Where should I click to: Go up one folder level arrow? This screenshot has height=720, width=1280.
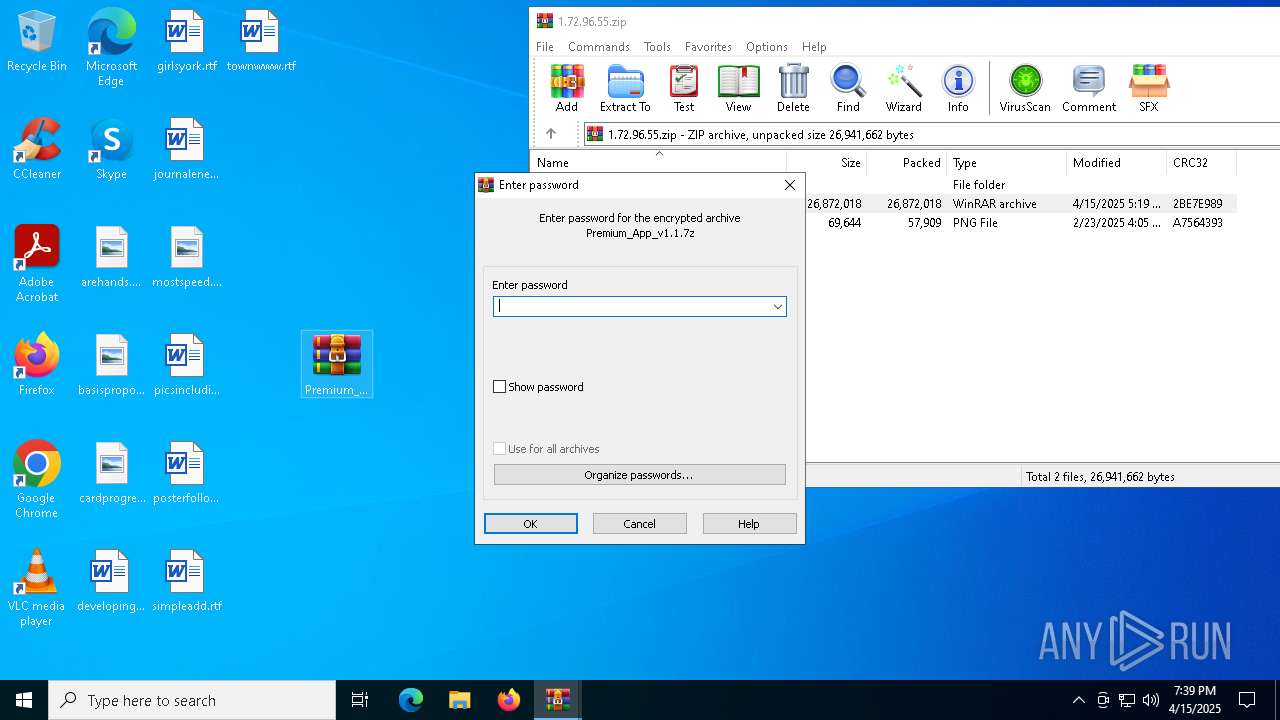coord(550,134)
